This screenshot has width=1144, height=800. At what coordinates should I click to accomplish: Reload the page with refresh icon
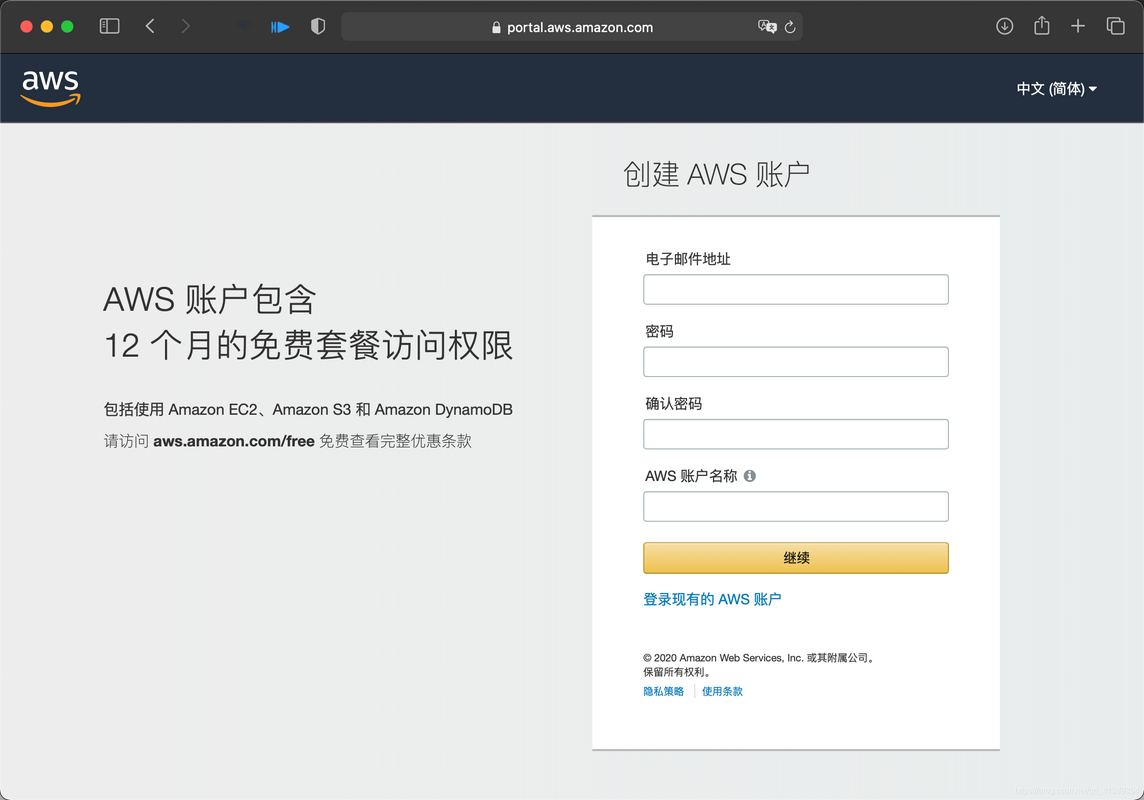coord(790,27)
